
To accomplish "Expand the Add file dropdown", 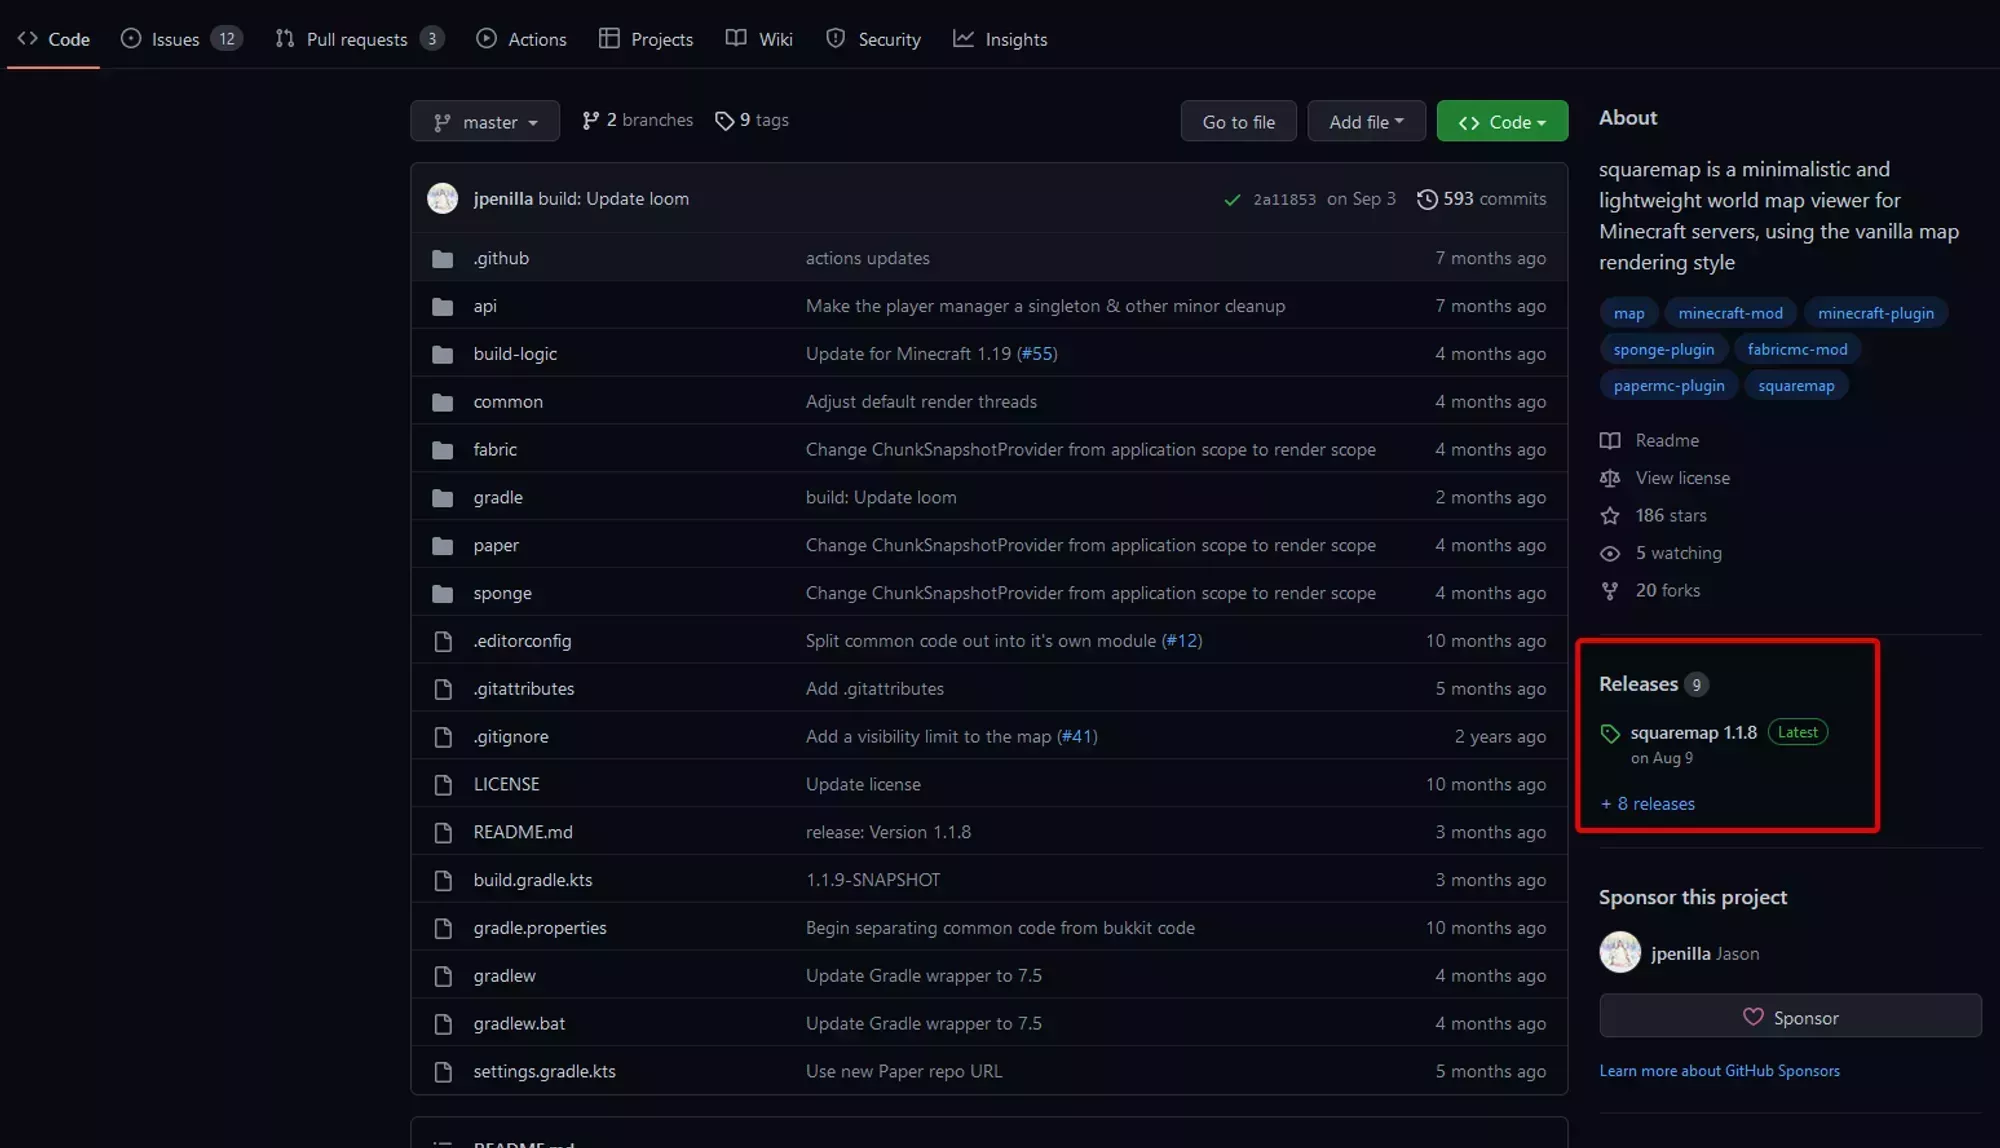I will (x=1366, y=121).
